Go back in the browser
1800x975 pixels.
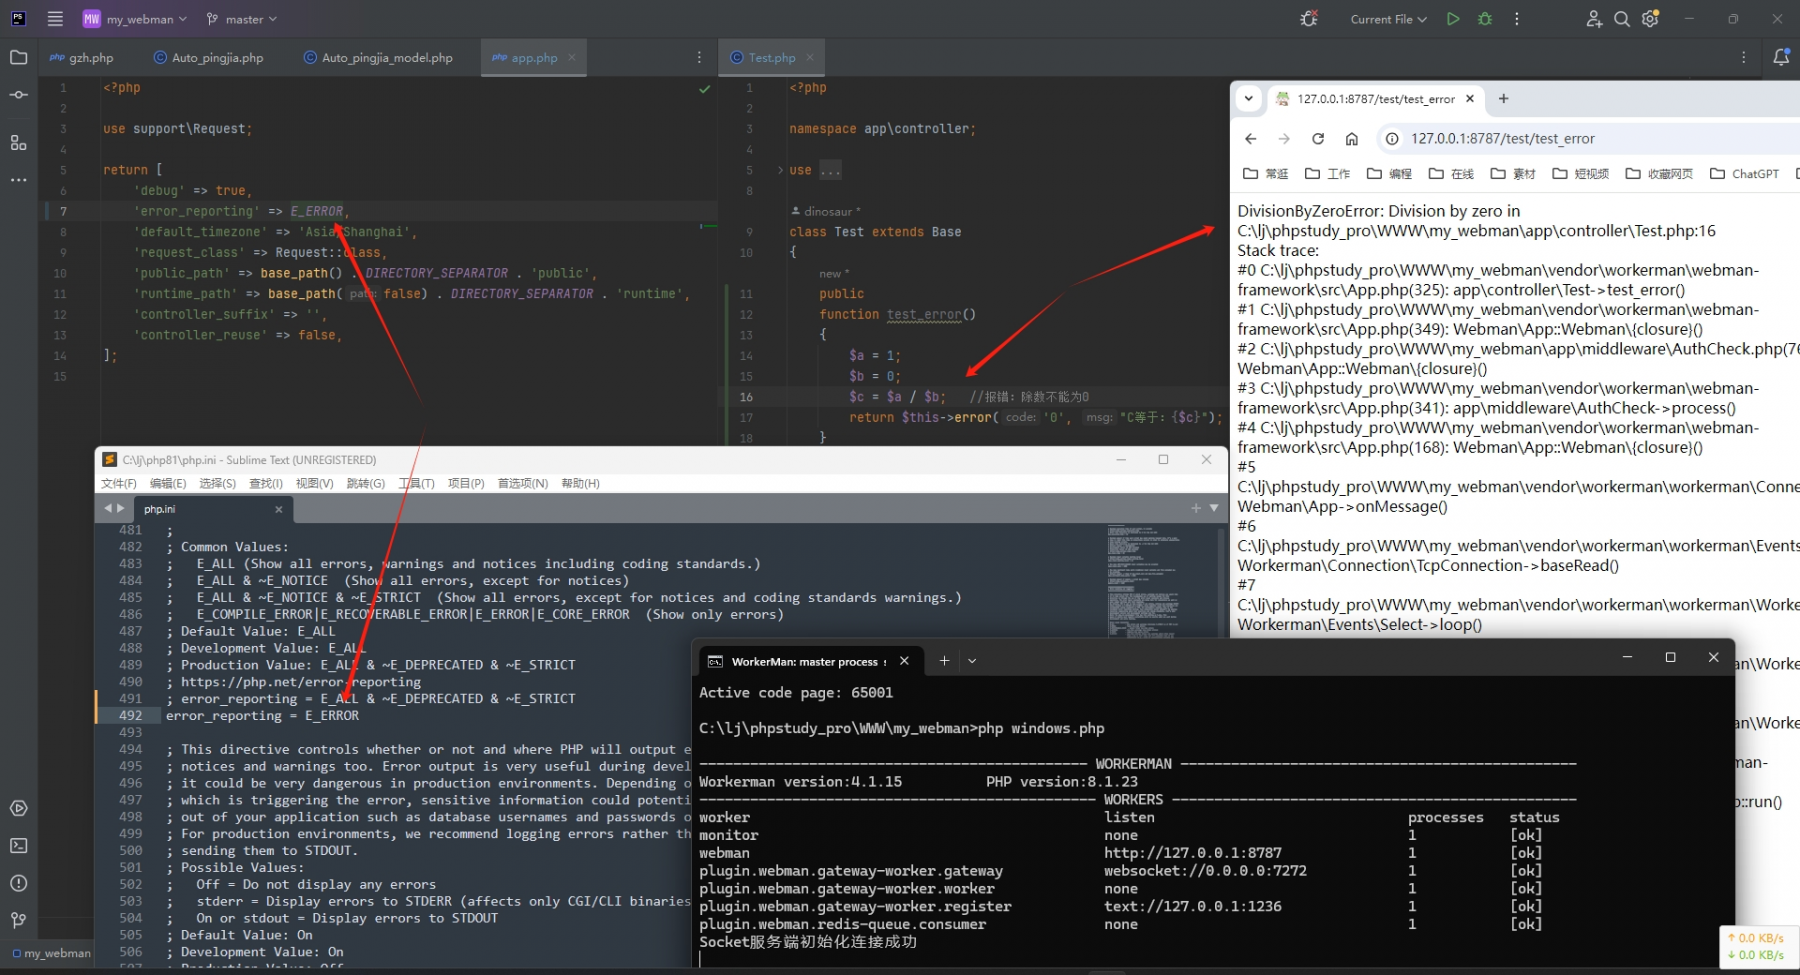tap(1251, 139)
